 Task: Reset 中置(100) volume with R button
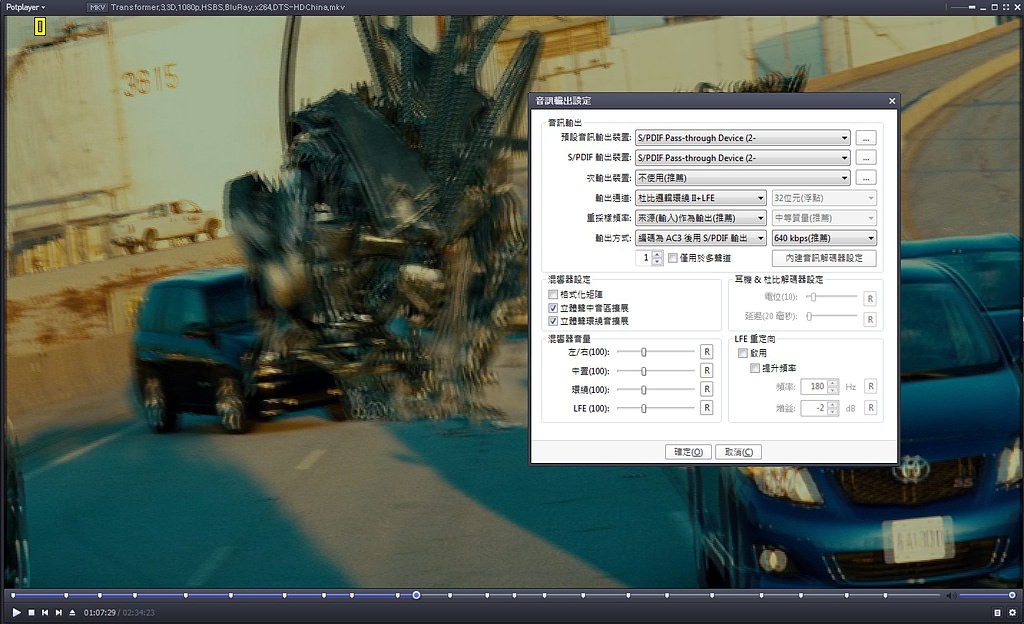707,371
